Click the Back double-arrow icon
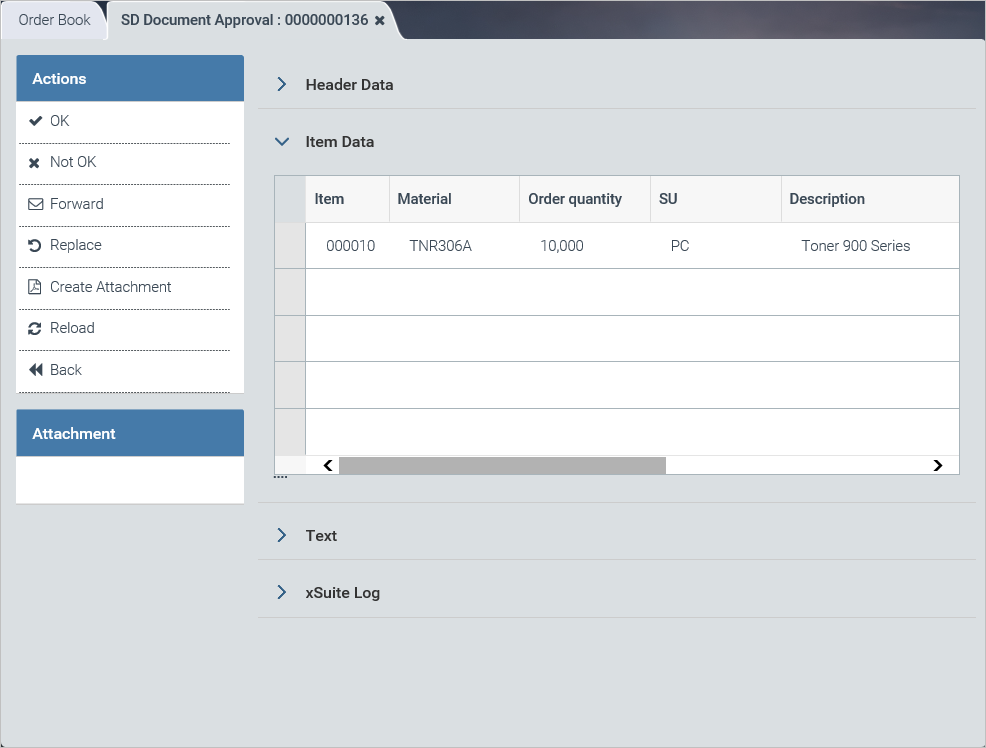Image resolution: width=986 pixels, height=748 pixels. click(35, 370)
